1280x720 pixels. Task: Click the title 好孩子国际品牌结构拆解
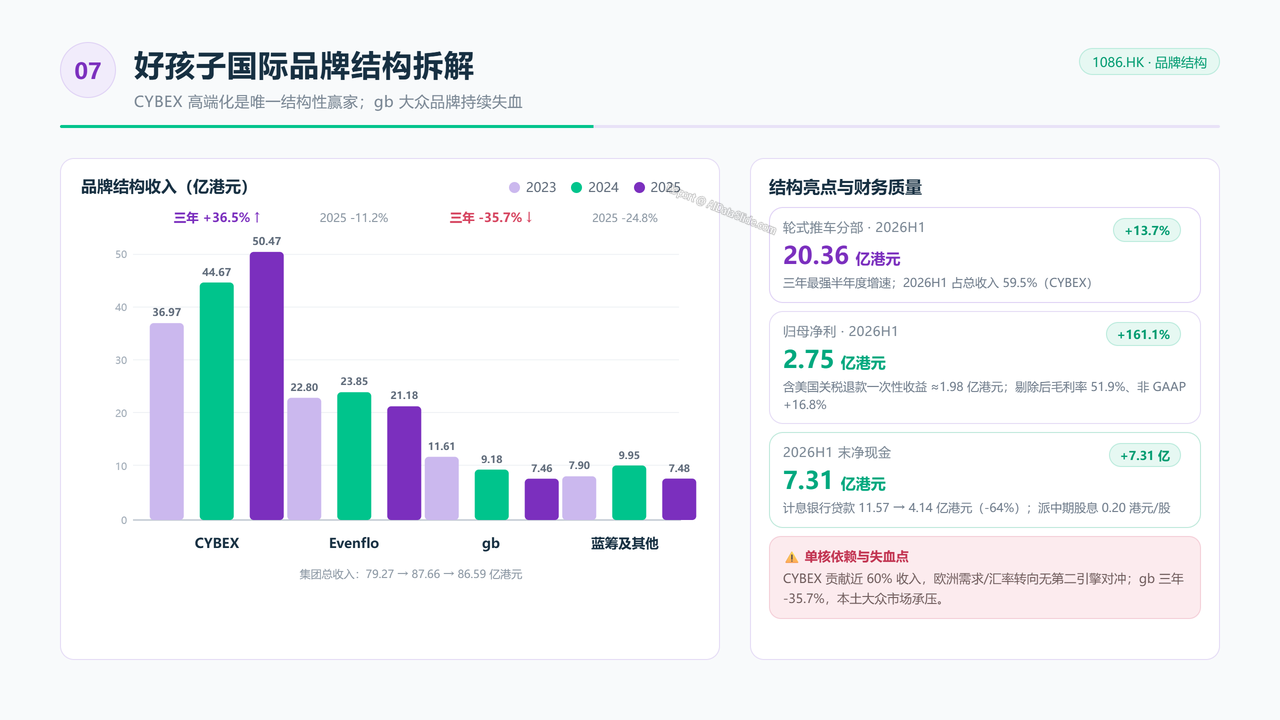click(304, 66)
